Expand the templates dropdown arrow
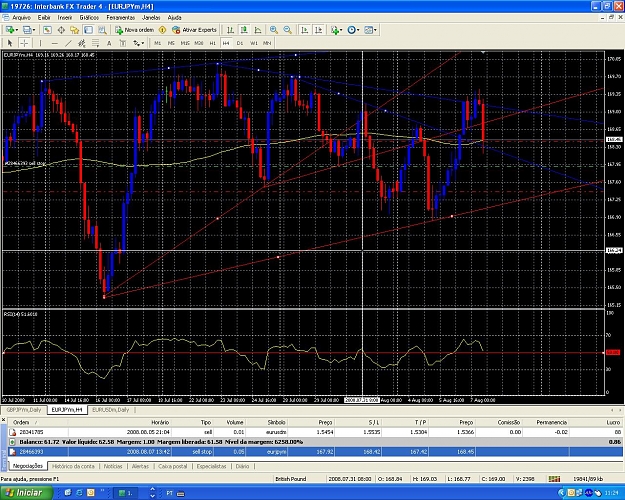 tap(375, 30)
